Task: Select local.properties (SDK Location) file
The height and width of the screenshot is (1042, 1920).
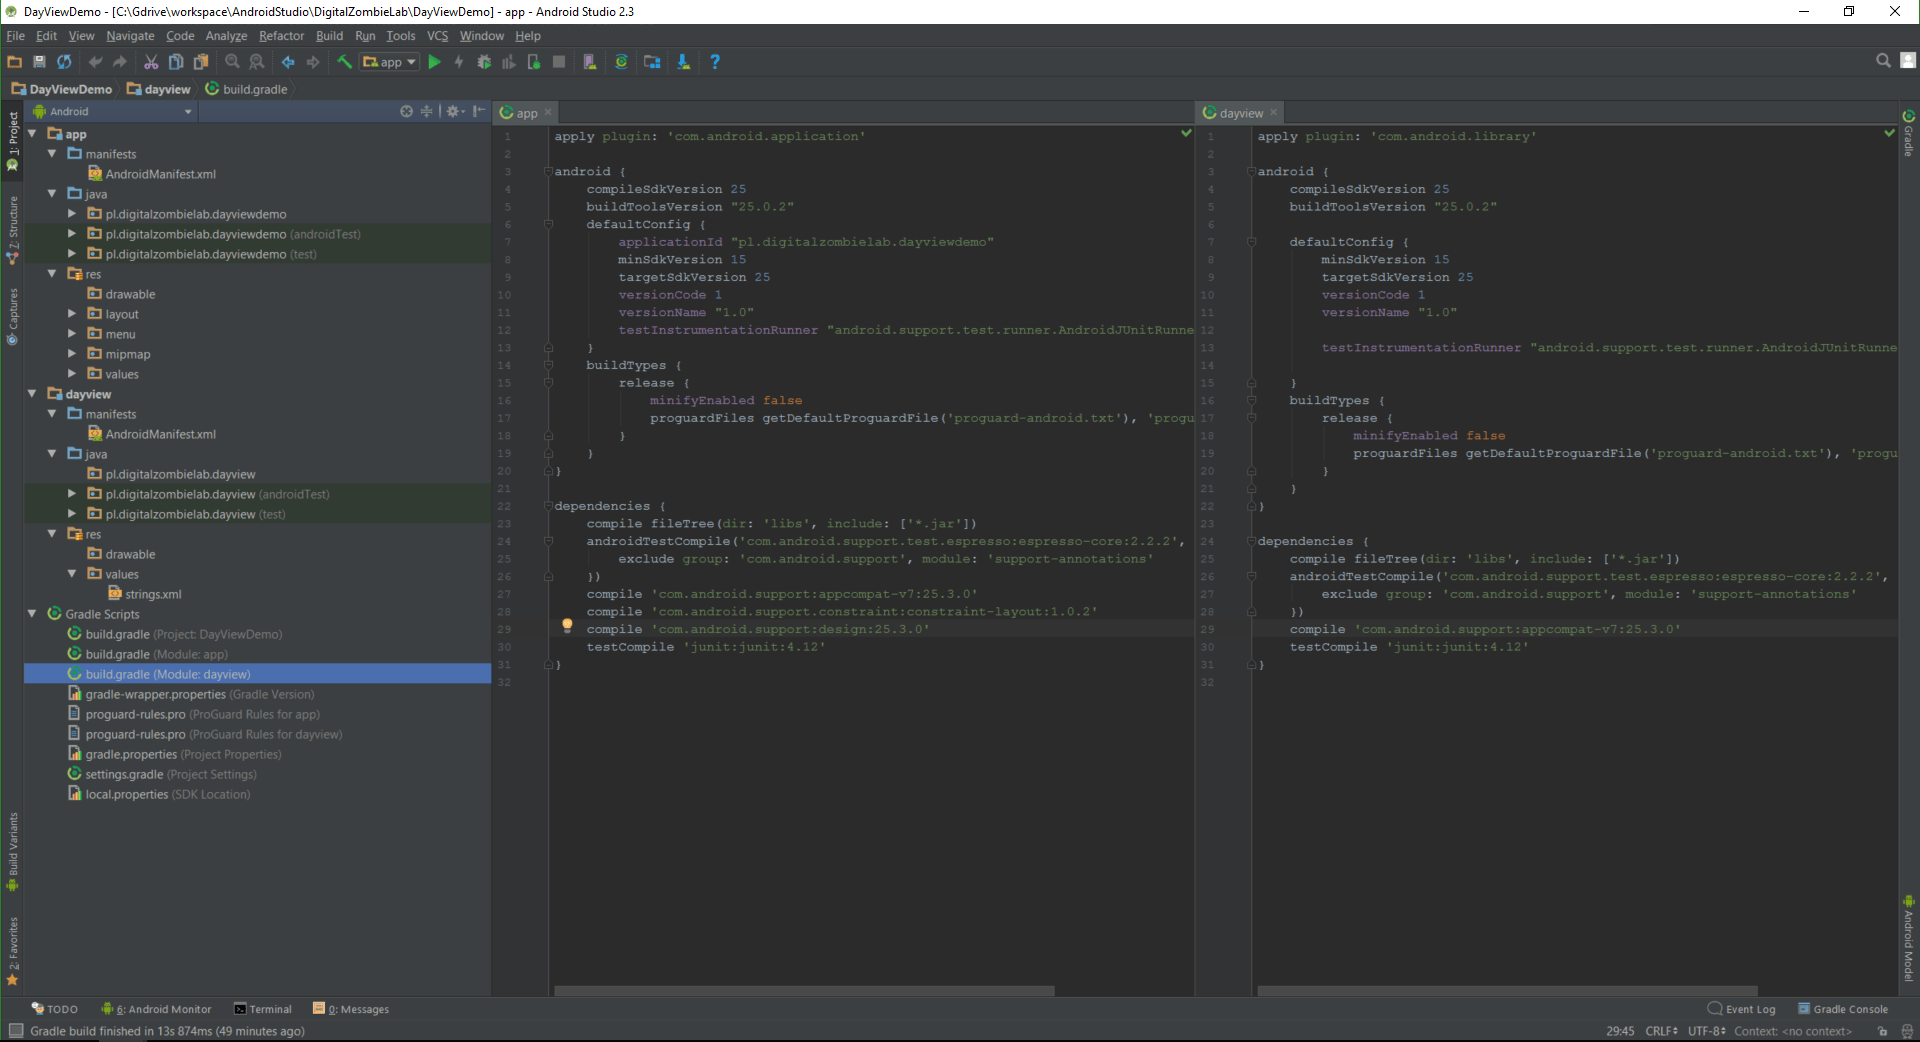Action: pyautogui.click(x=158, y=794)
